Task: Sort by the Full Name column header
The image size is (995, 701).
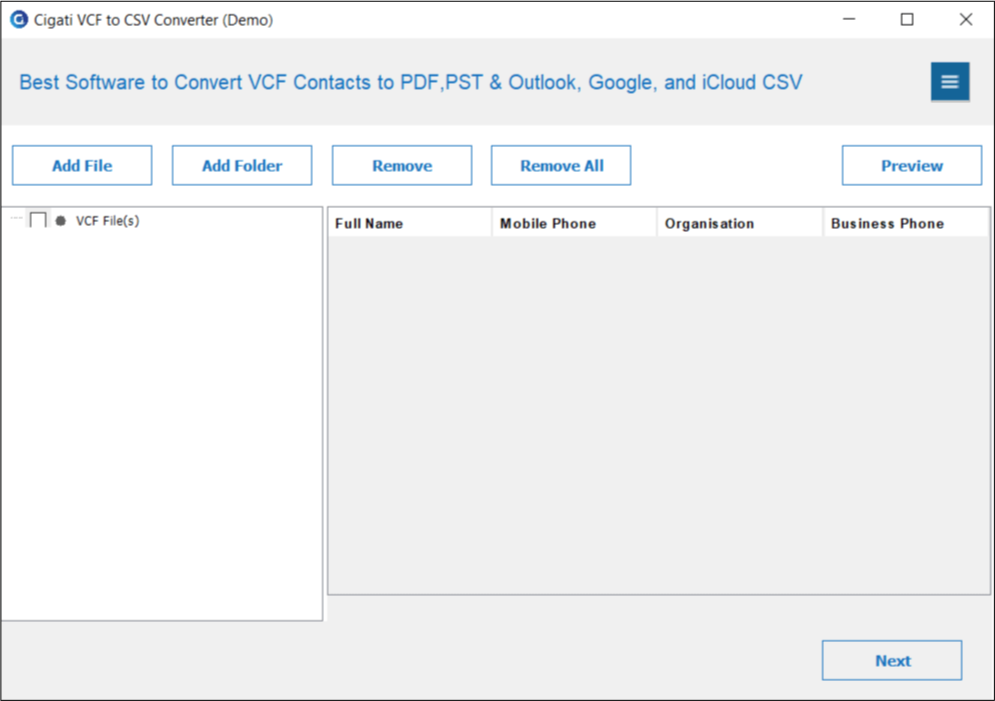Action: pyautogui.click(x=410, y=223)
